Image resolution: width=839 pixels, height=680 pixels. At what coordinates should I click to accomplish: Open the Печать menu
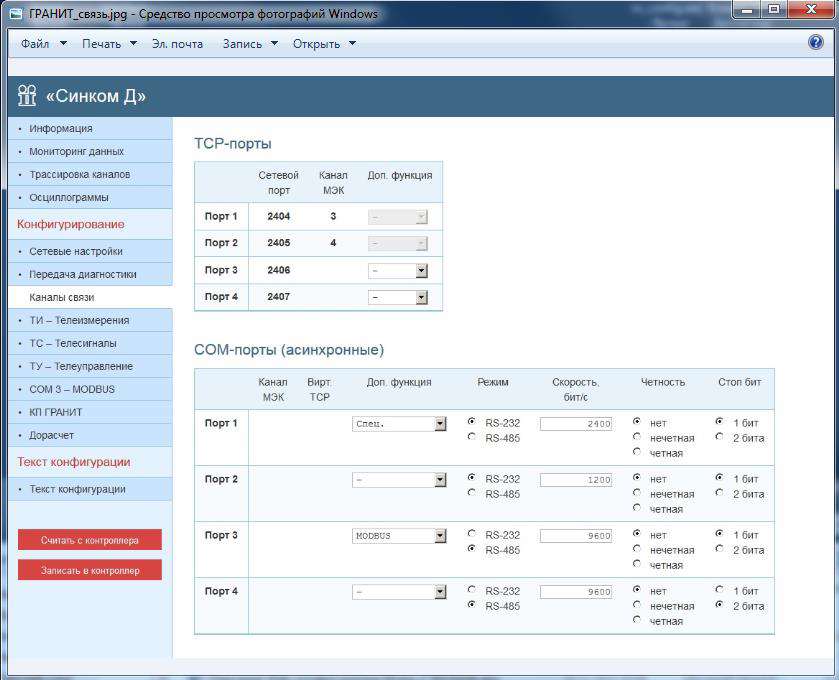point(110,44)
